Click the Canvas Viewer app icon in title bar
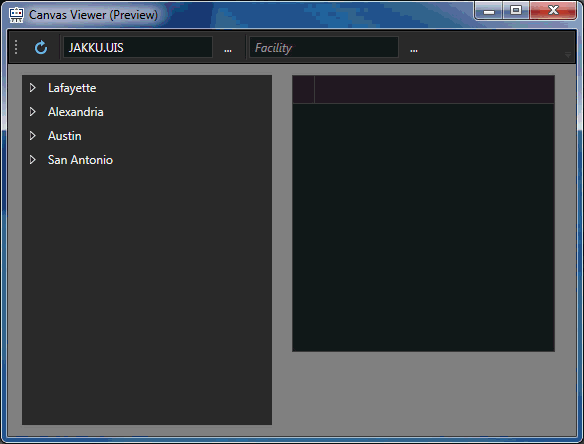This screenshot has height=444, width=584. [x=16, y=15]
